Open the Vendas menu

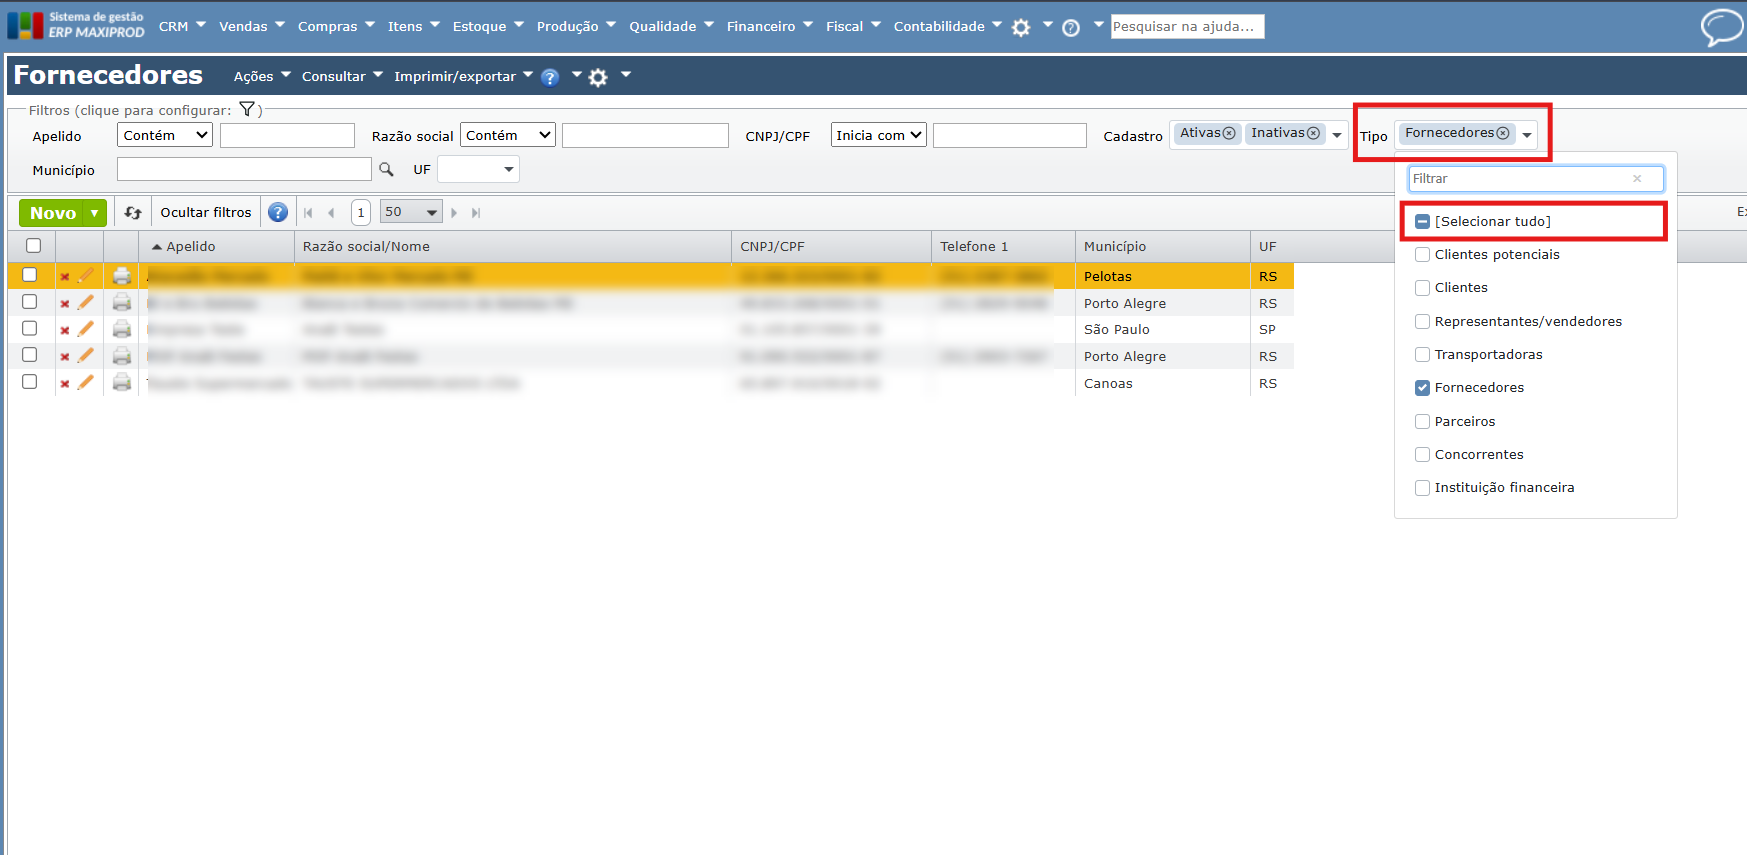pos(252,26)
